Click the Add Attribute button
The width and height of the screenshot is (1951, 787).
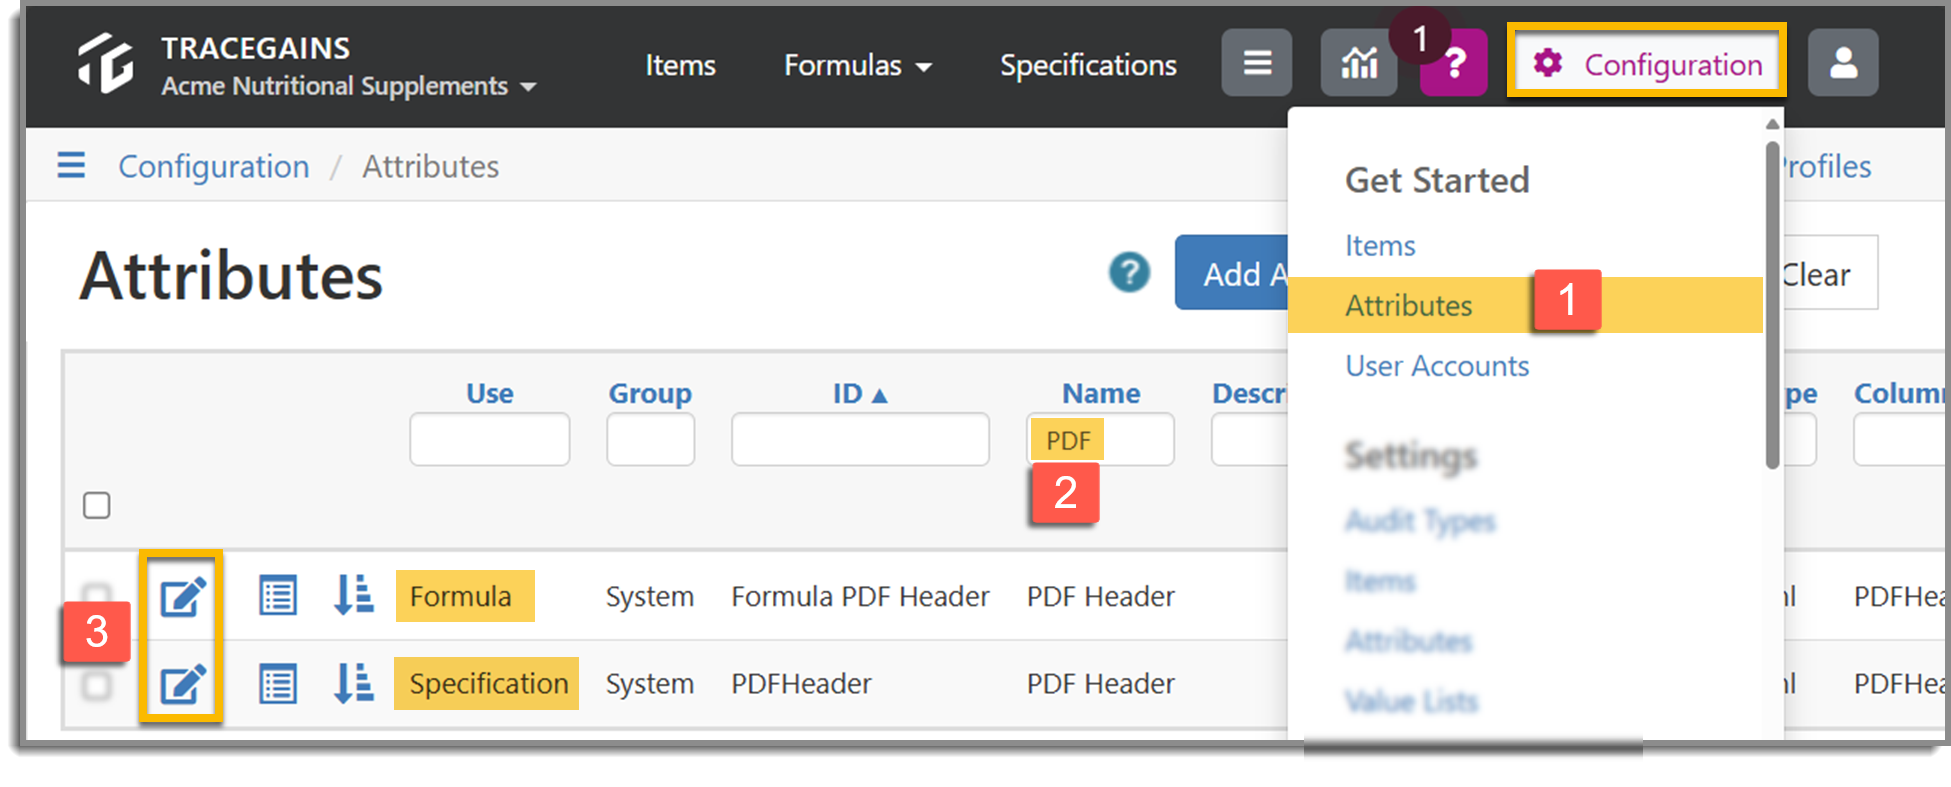point(1232,272)
